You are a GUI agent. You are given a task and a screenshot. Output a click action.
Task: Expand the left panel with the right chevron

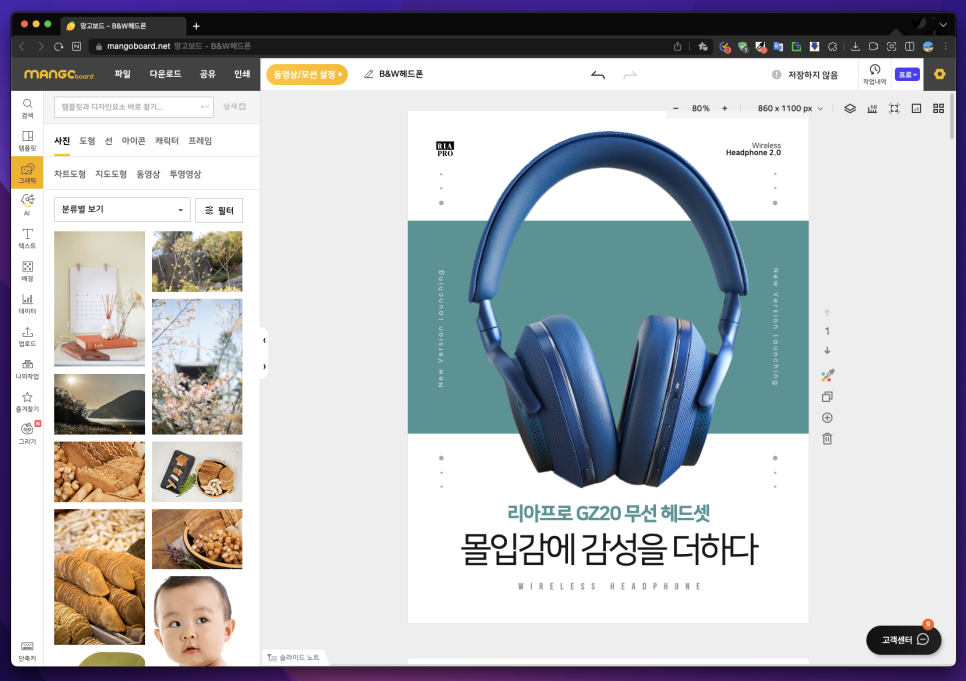[264, 367]
